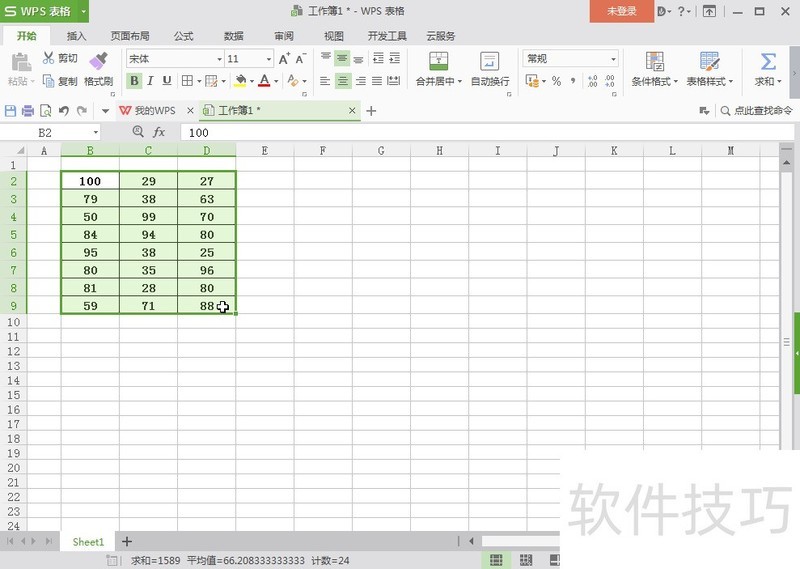
Task: Select Sheet1 tab
Action: pyautogui.click(x=88, y=541)
